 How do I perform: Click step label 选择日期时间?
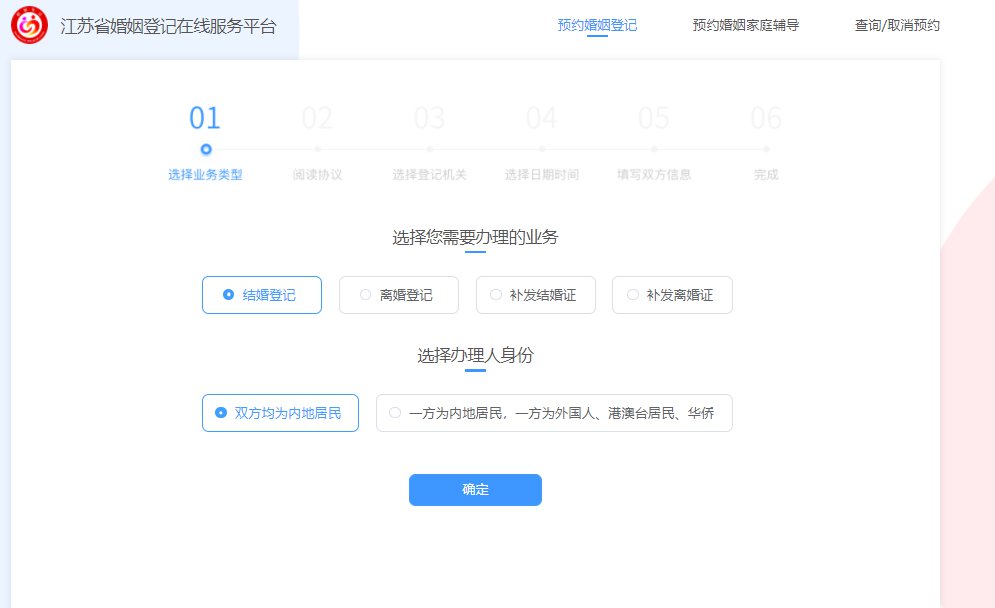542,175
